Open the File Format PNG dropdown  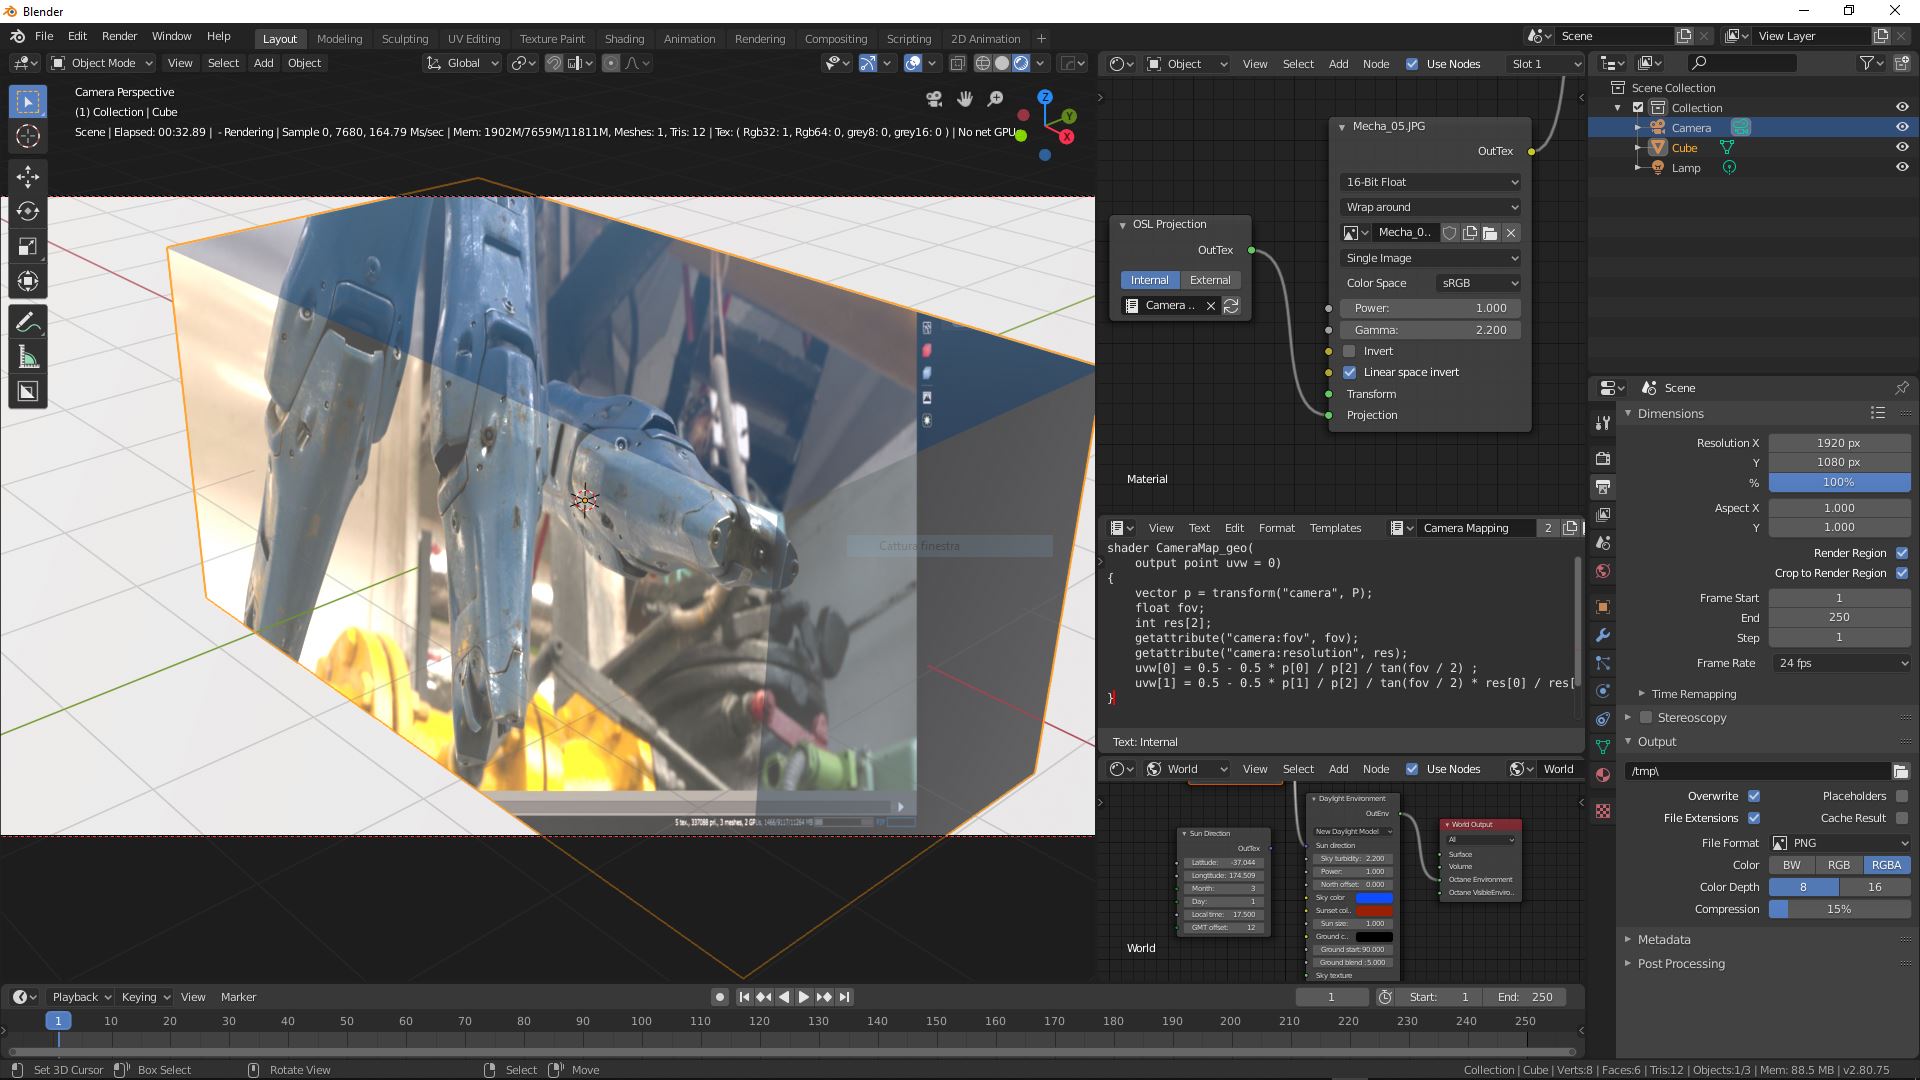(x=1840, y=843)
